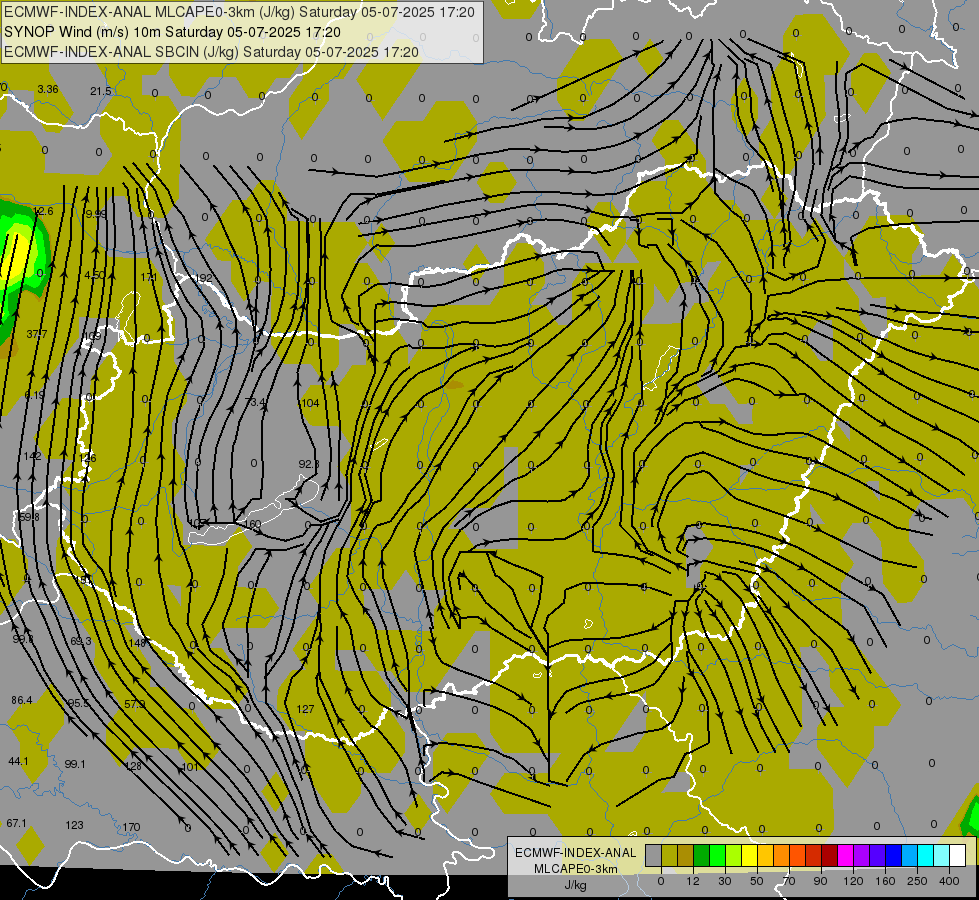Click the 'J/kg' unit label in the legend
Viewport: 979px width, 900px height.
575,885
